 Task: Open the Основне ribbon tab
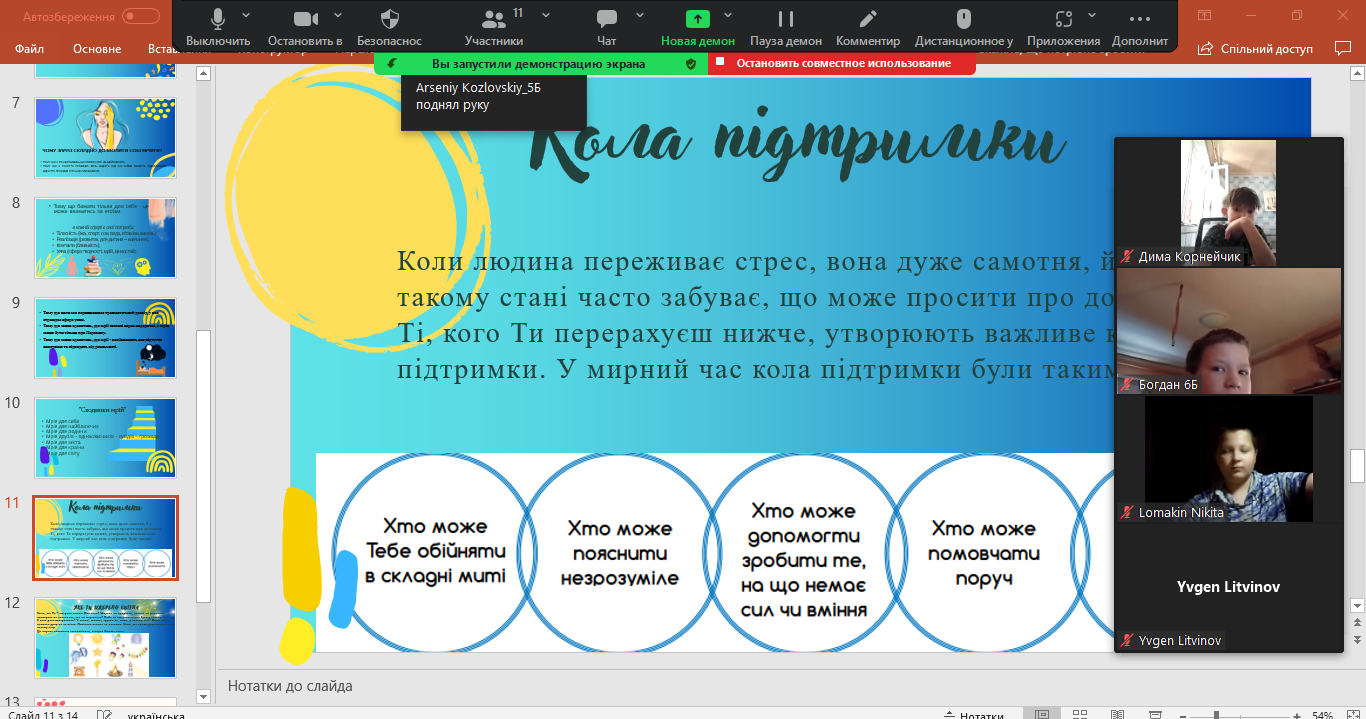click(x=97, y=49)
